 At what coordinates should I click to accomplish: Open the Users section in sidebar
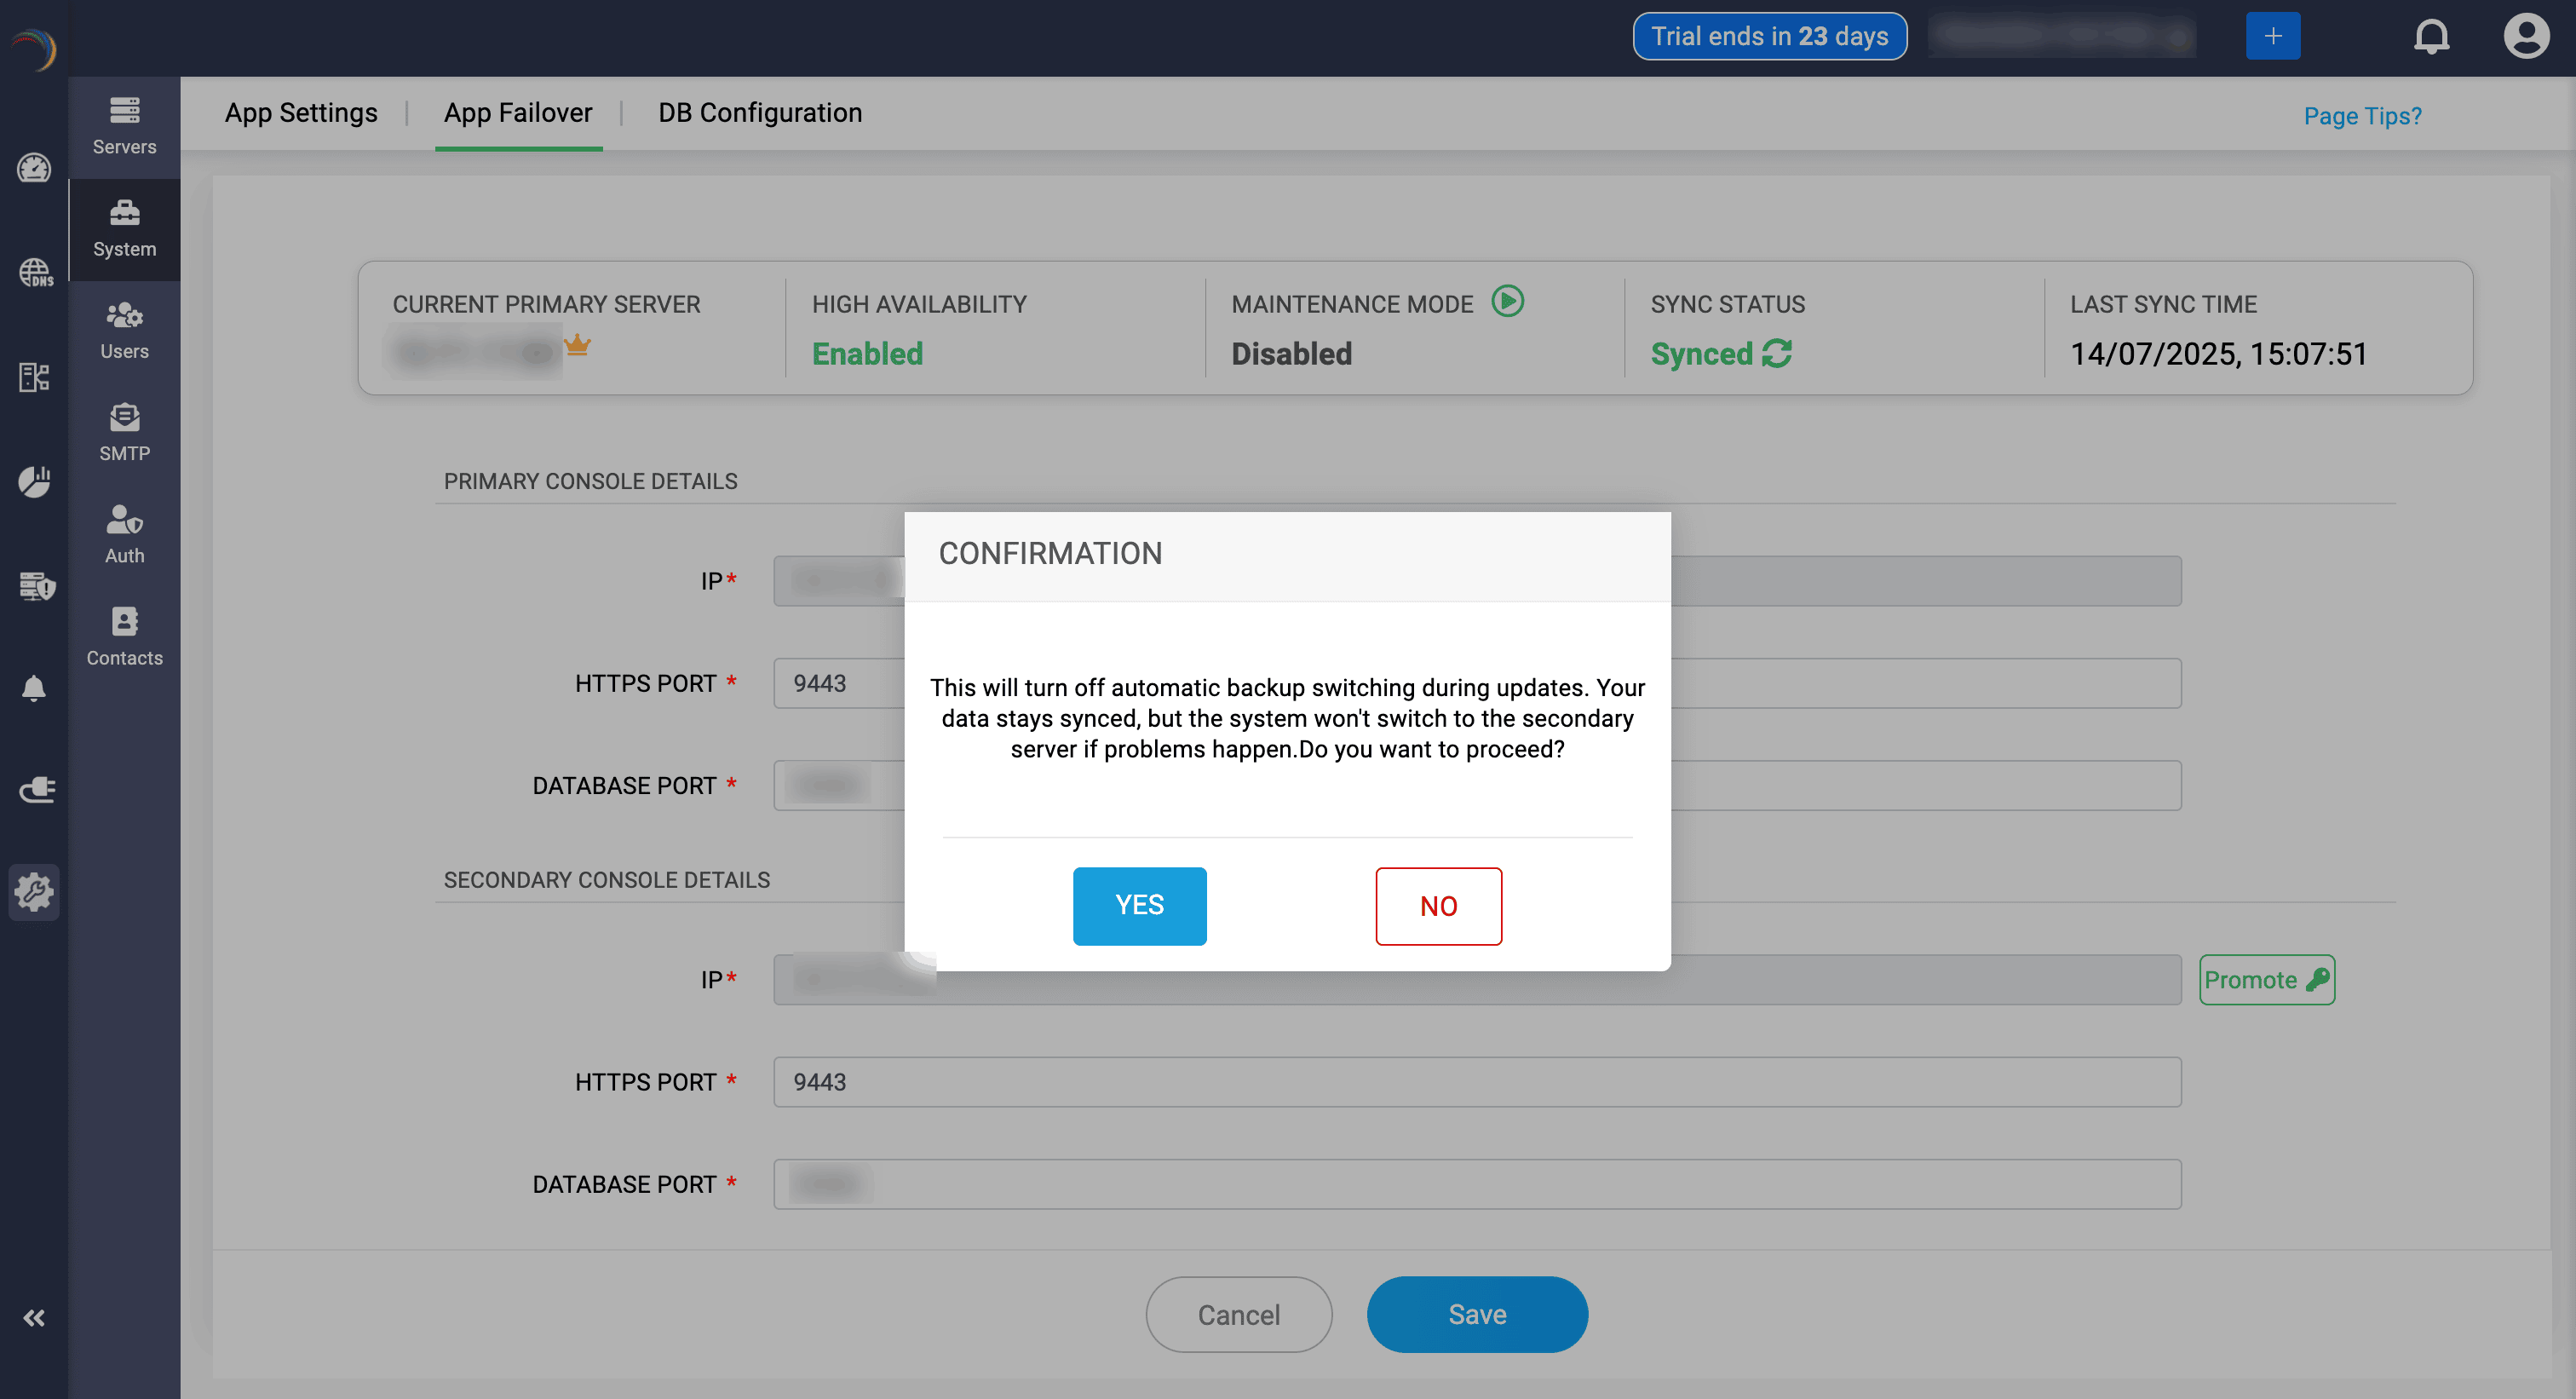pyautogui.click(x=124, y=330)
